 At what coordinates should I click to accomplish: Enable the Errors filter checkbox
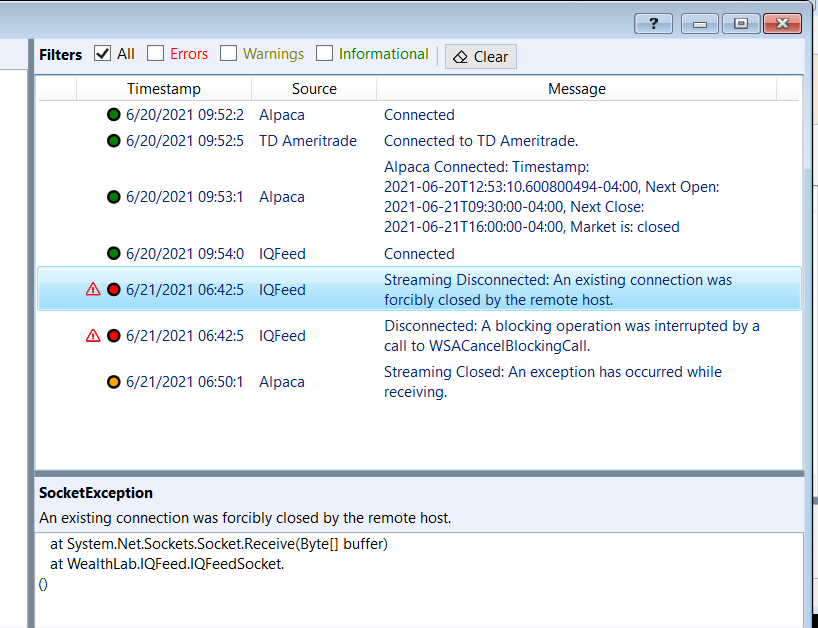(155, 53)
